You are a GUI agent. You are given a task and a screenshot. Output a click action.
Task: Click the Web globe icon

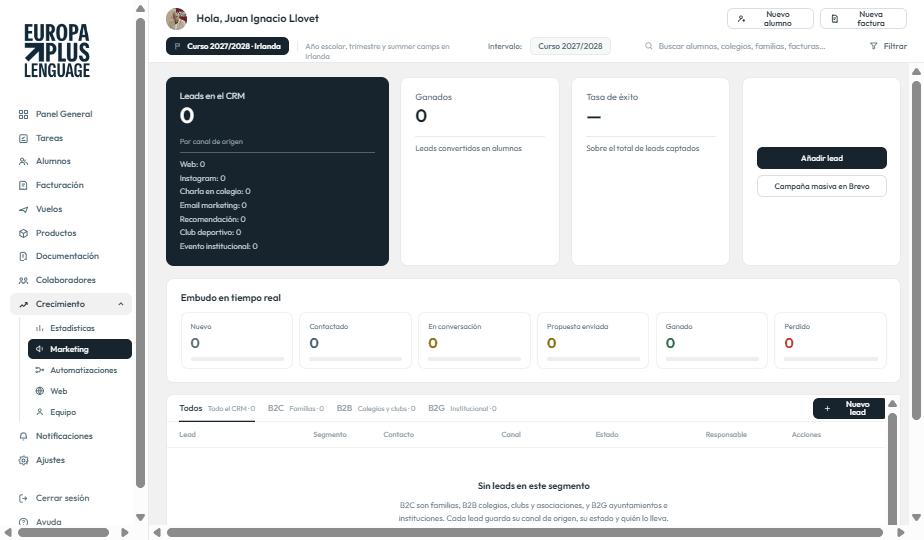click(x=39, y=391)
